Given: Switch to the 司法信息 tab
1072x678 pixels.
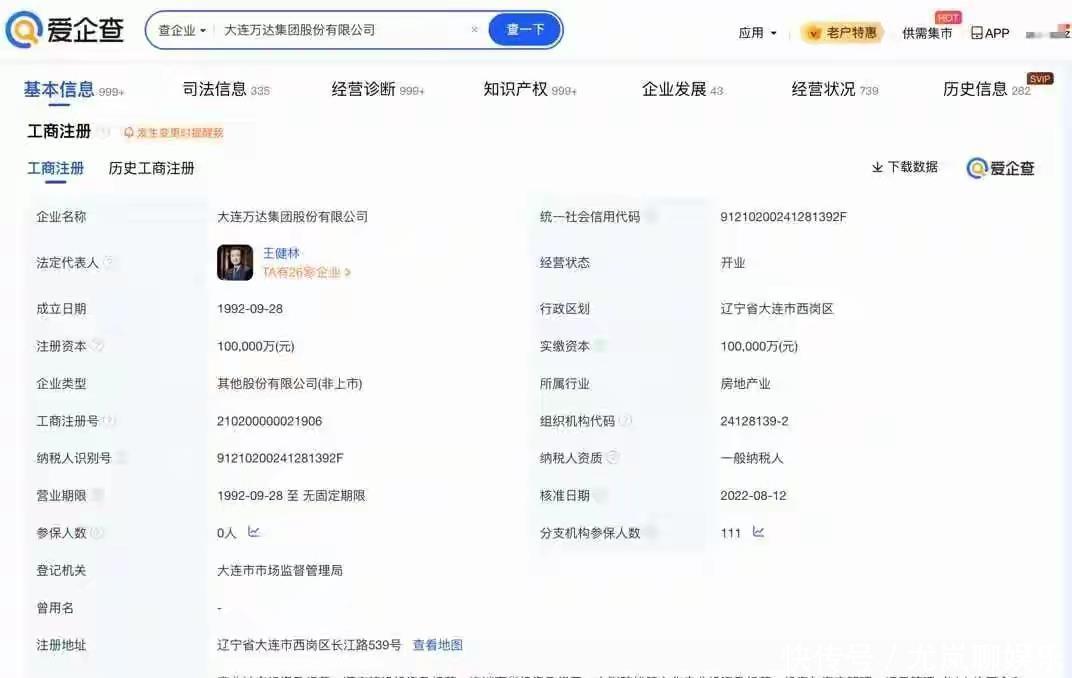Looking at the screenshot, I should [x=214, y=89].
